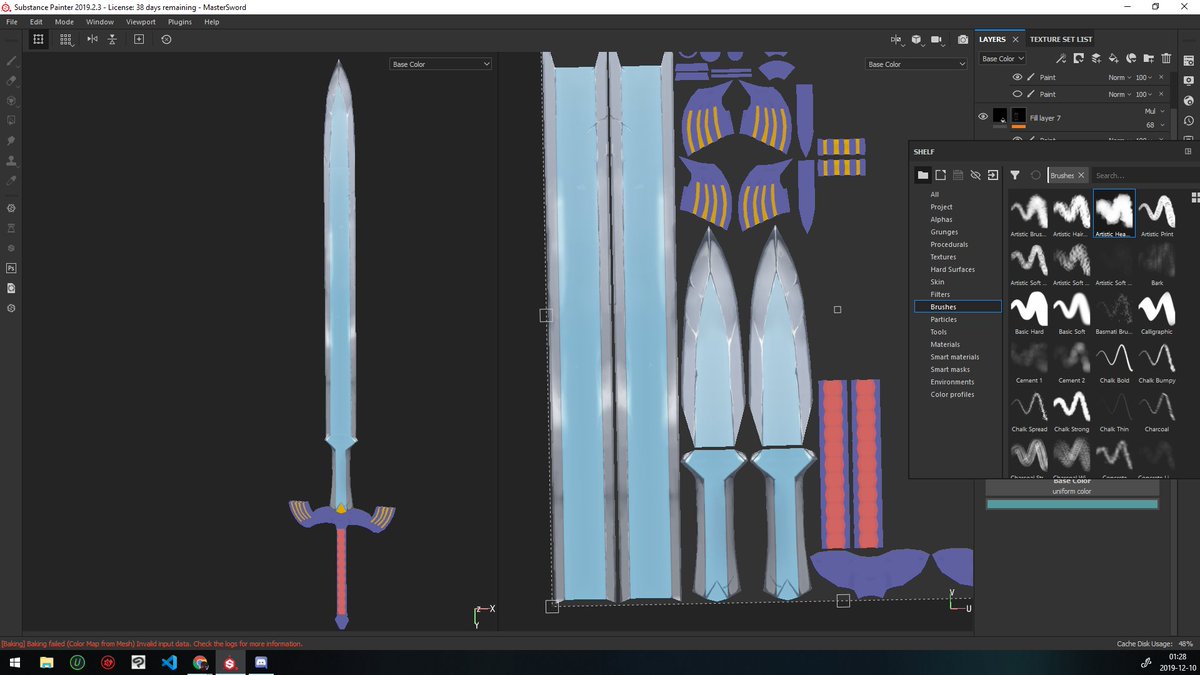The height and width of the screenshot is (675, 1200).
Task: Open the 3D viewport Base Color dropdown
Action: (440, 64)
